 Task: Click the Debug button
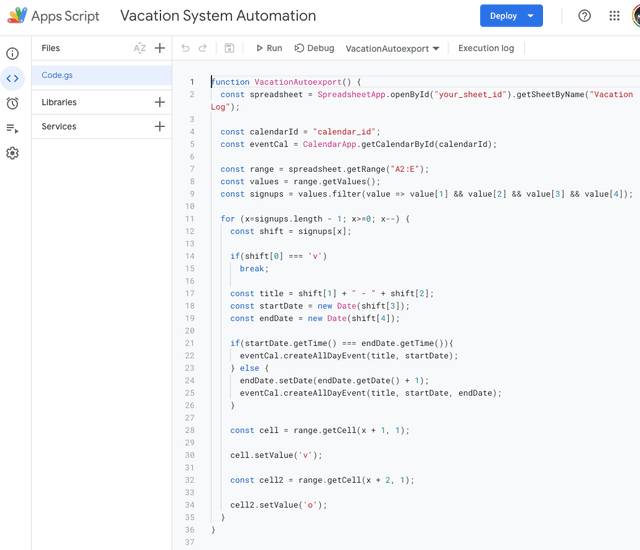coord(314,48)
